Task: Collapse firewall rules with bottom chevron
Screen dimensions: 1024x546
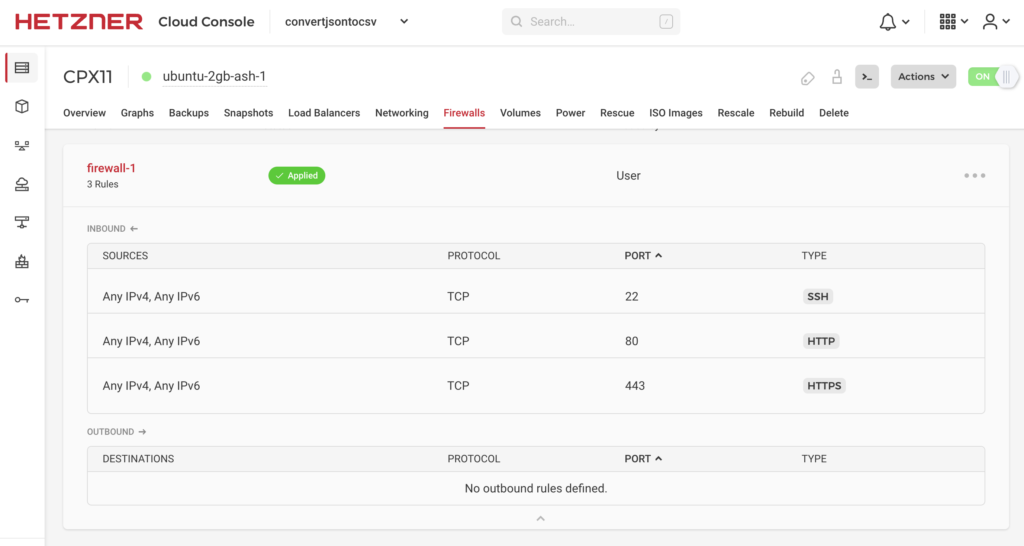Action: (540, 518)
